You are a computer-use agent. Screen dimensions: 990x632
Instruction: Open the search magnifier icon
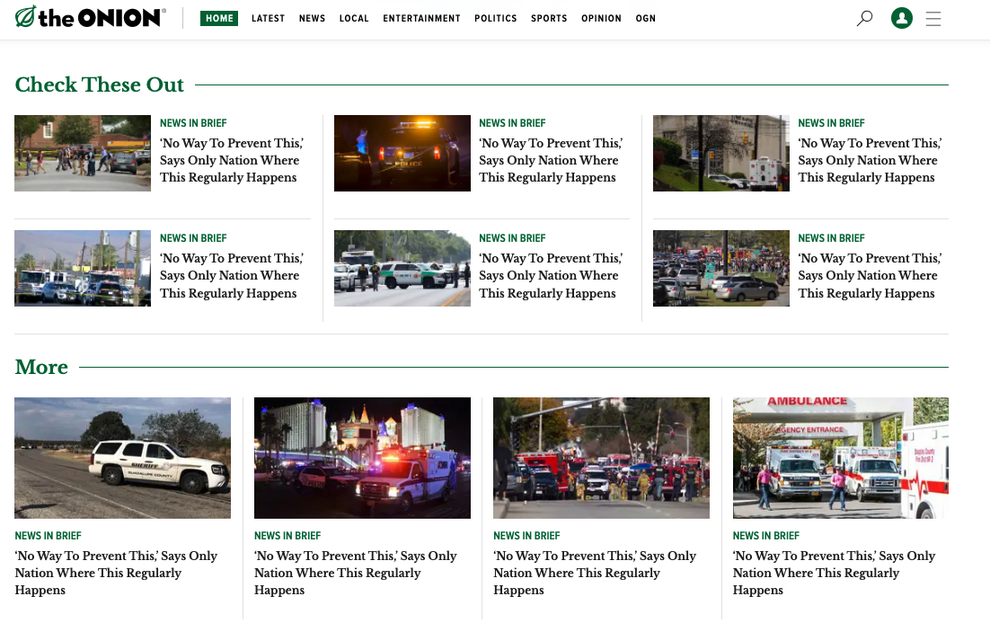click(x=864, y=17)
